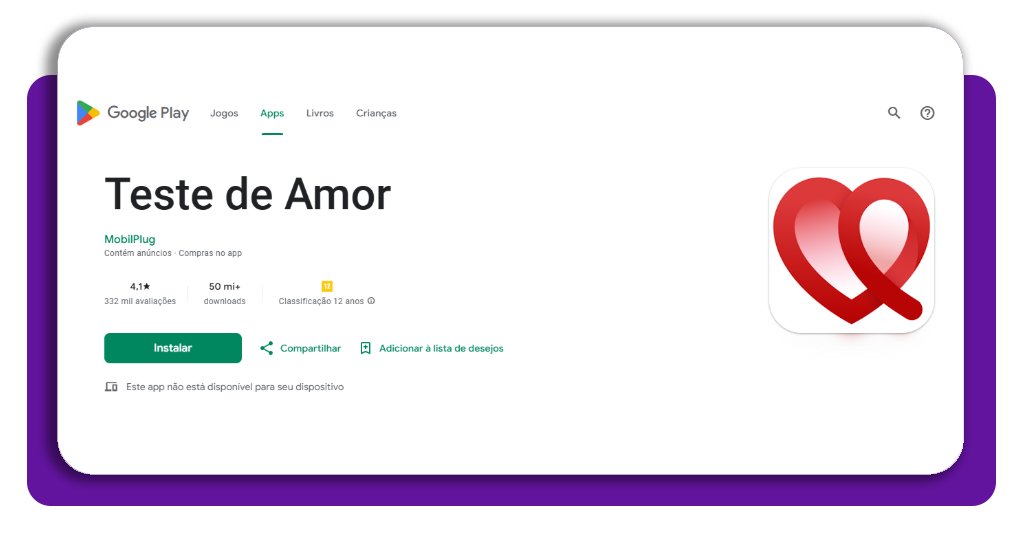Click the Teste de Amor heart app icon
Image resolution: width=1024 pixels, height=536 pixels.
[x=852, y=251]
